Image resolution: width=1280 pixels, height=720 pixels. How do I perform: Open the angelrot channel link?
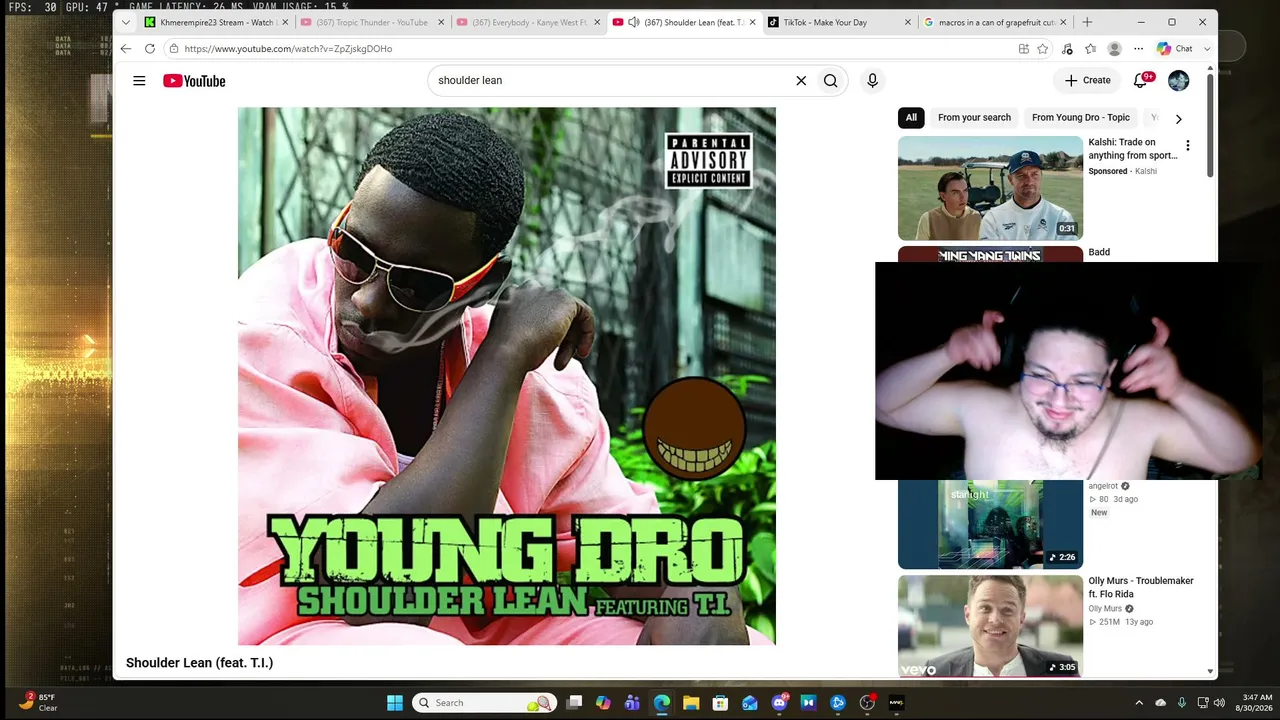[1103, 486]
